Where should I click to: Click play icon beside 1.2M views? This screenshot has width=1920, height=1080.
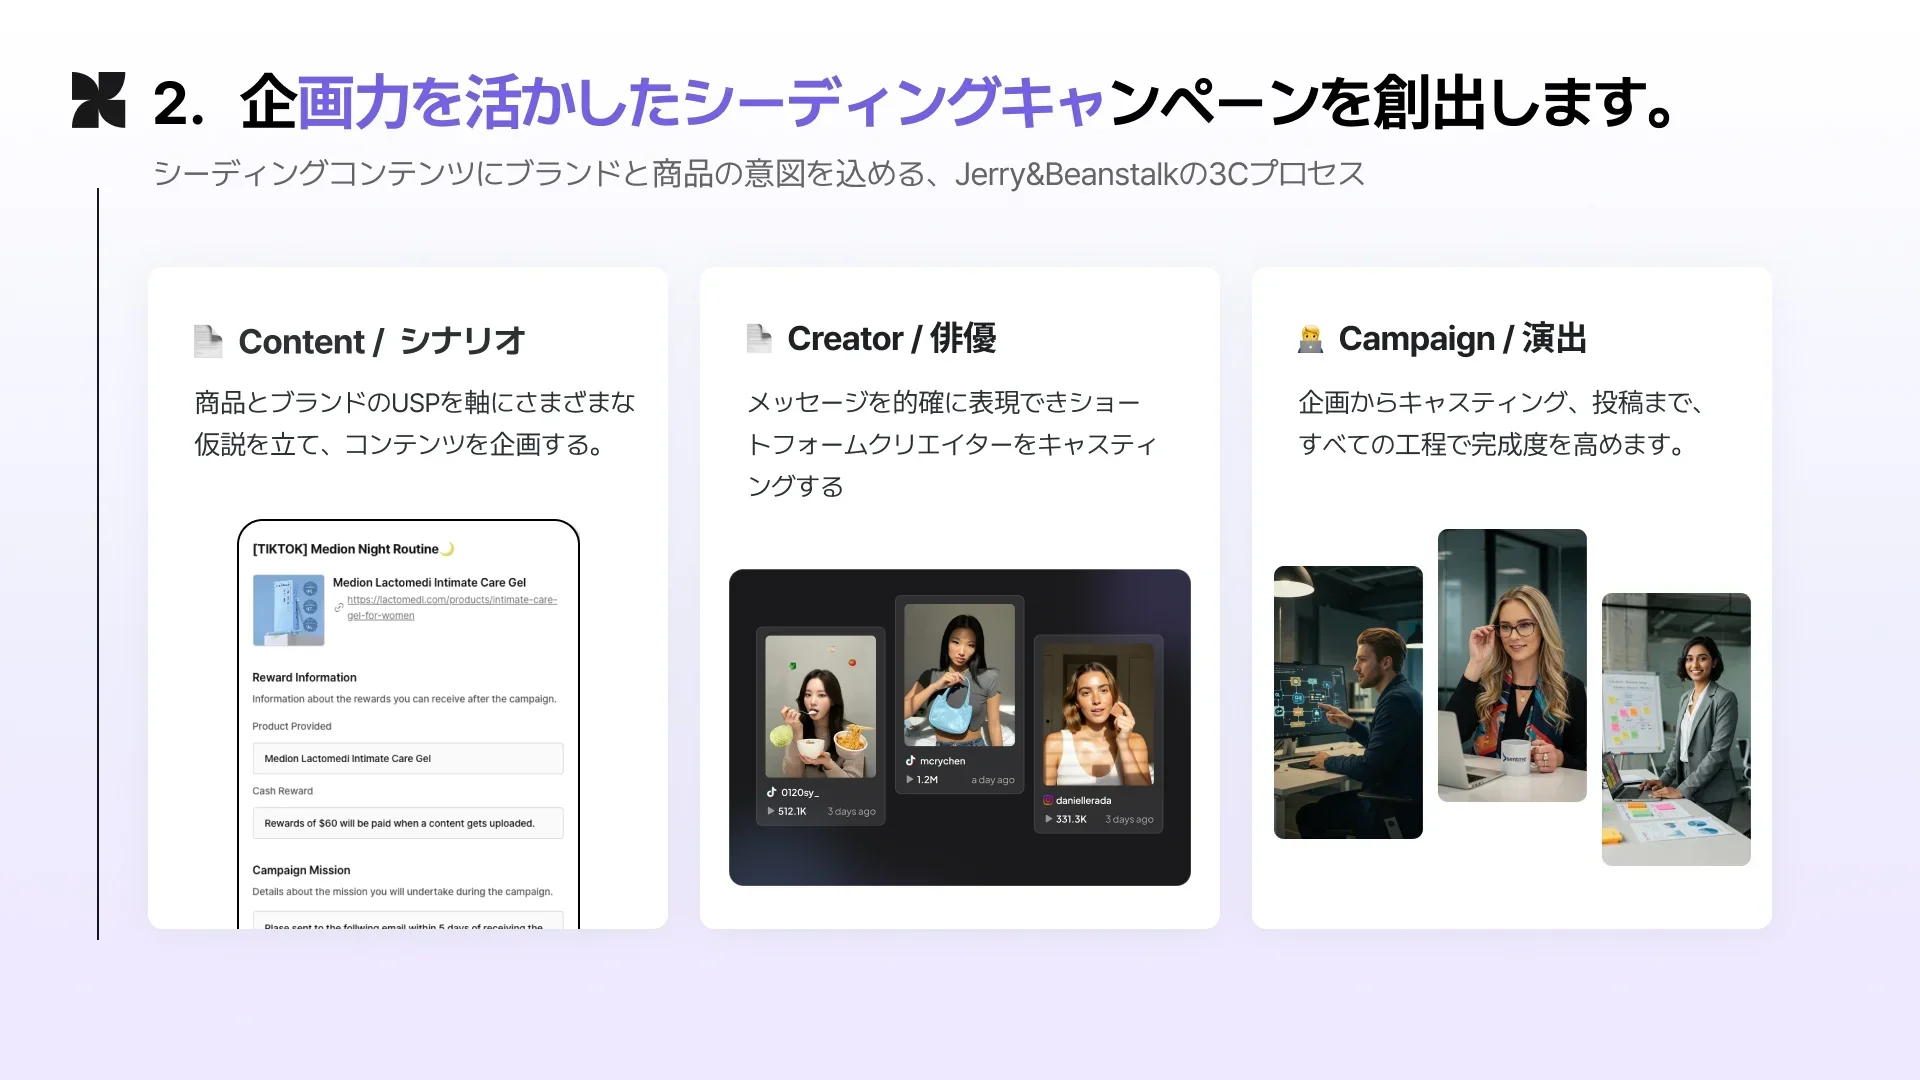[909, 780]
